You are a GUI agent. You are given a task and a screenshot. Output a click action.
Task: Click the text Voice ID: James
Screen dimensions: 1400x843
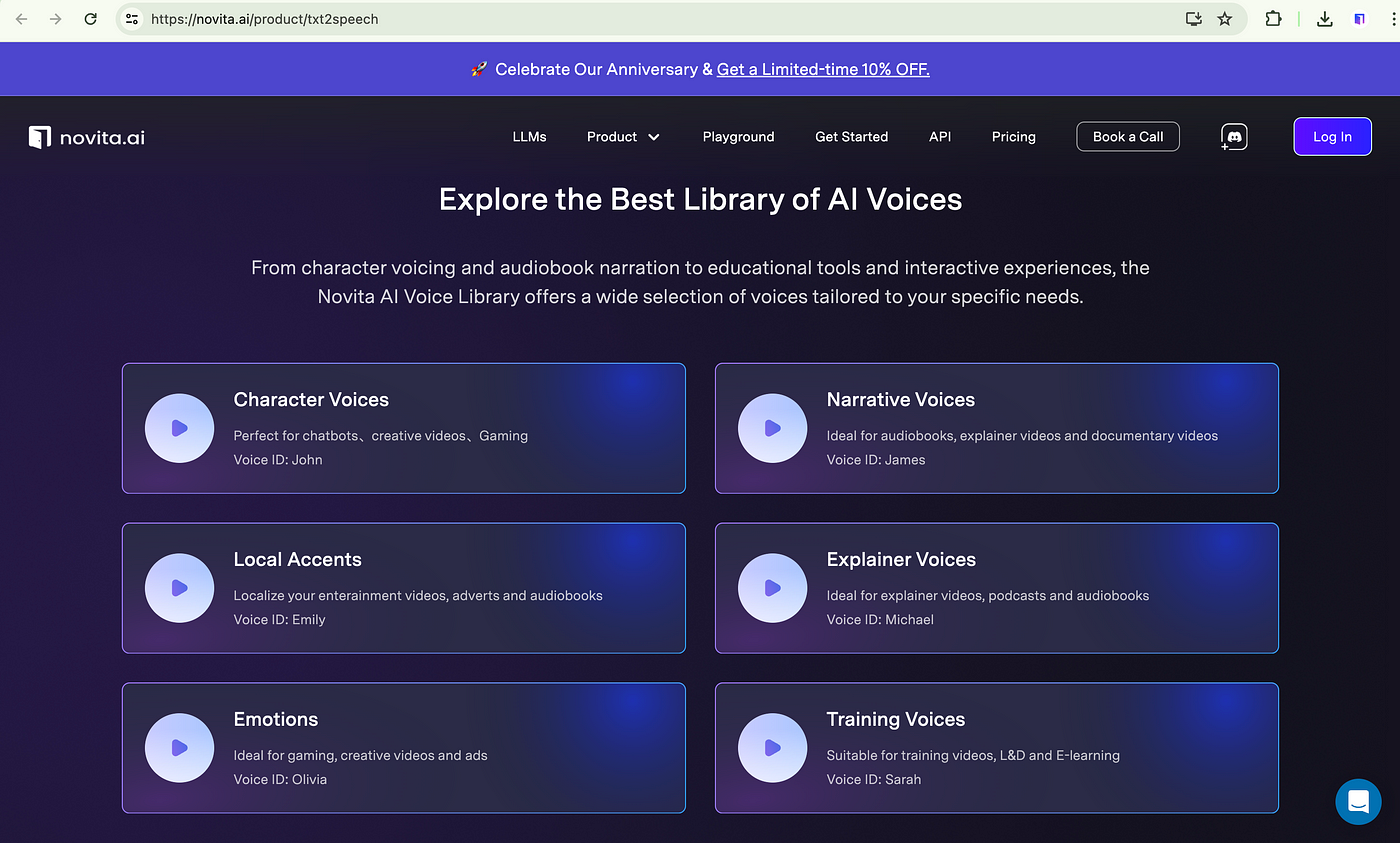[x=875, y=460]
